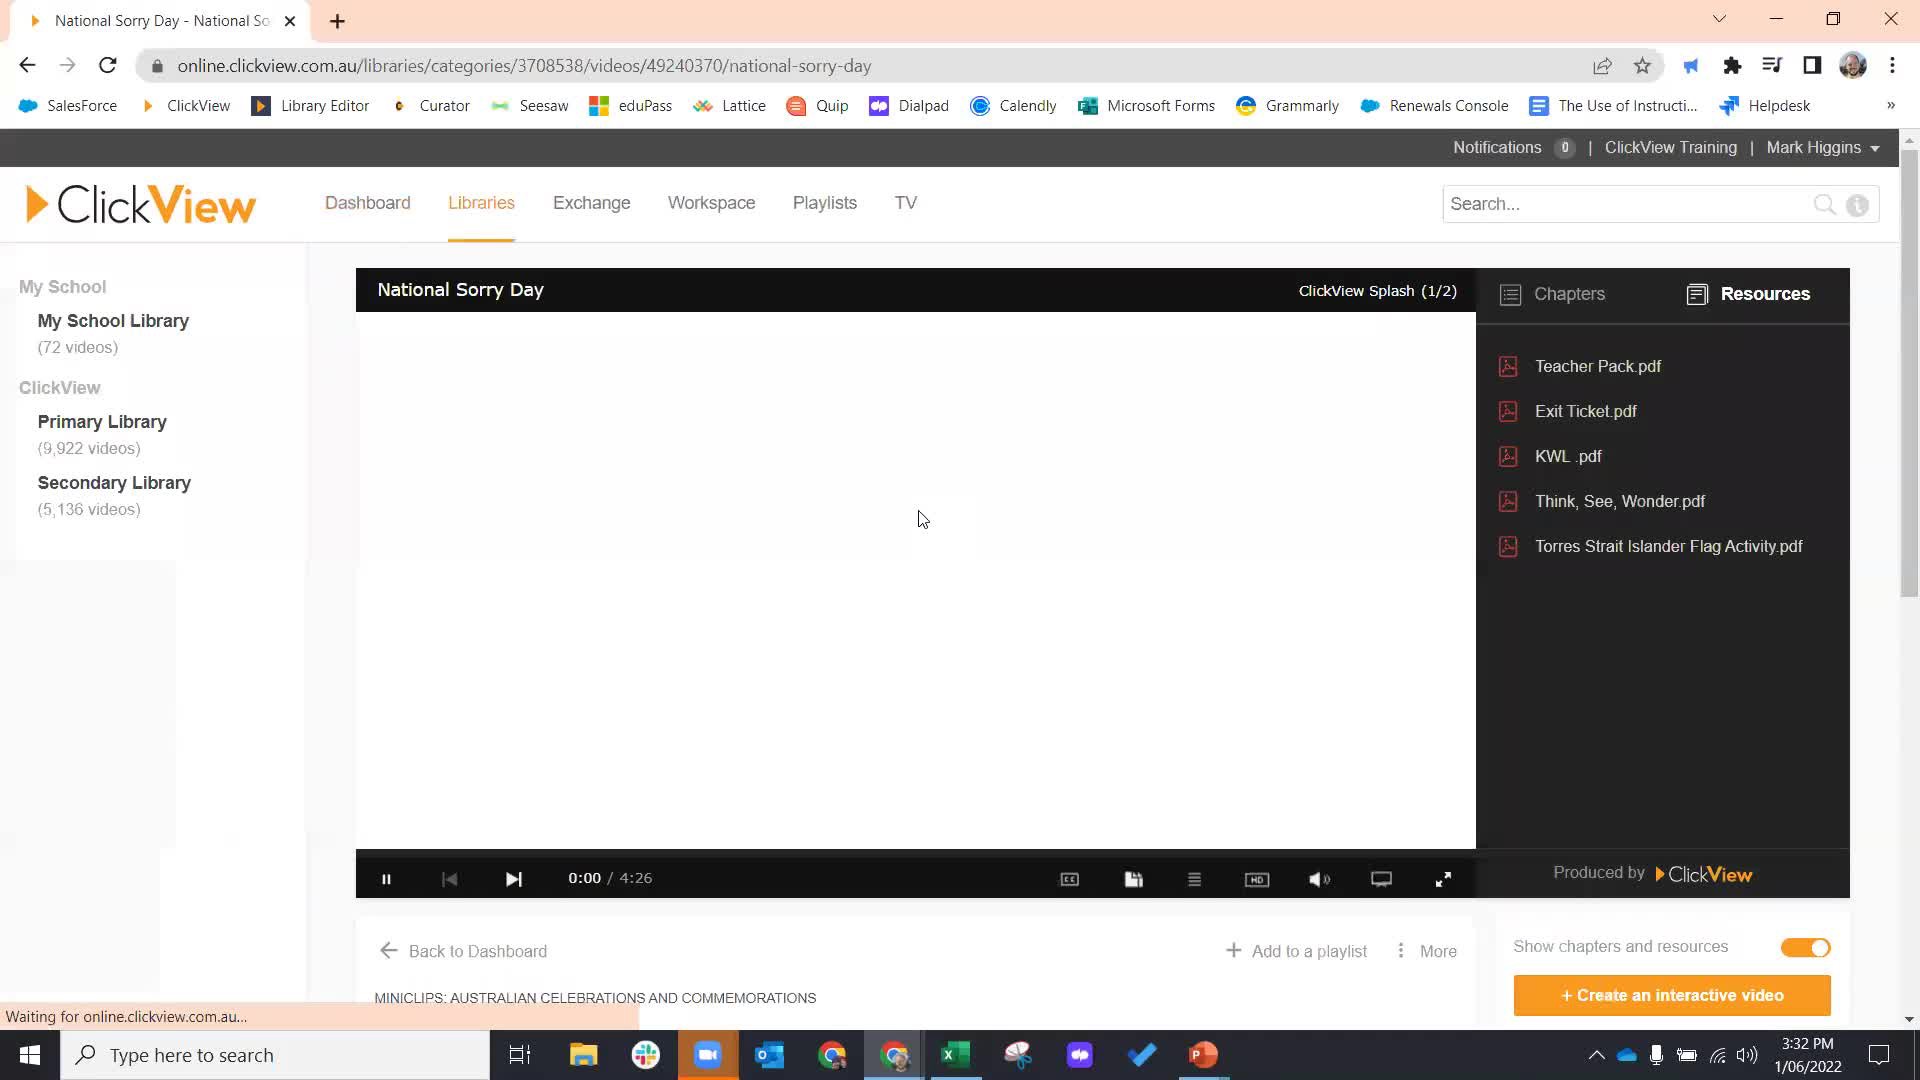Open the transcript list icon in the player
This screenshot has width=1920, height=1080.
point(1194,878)
